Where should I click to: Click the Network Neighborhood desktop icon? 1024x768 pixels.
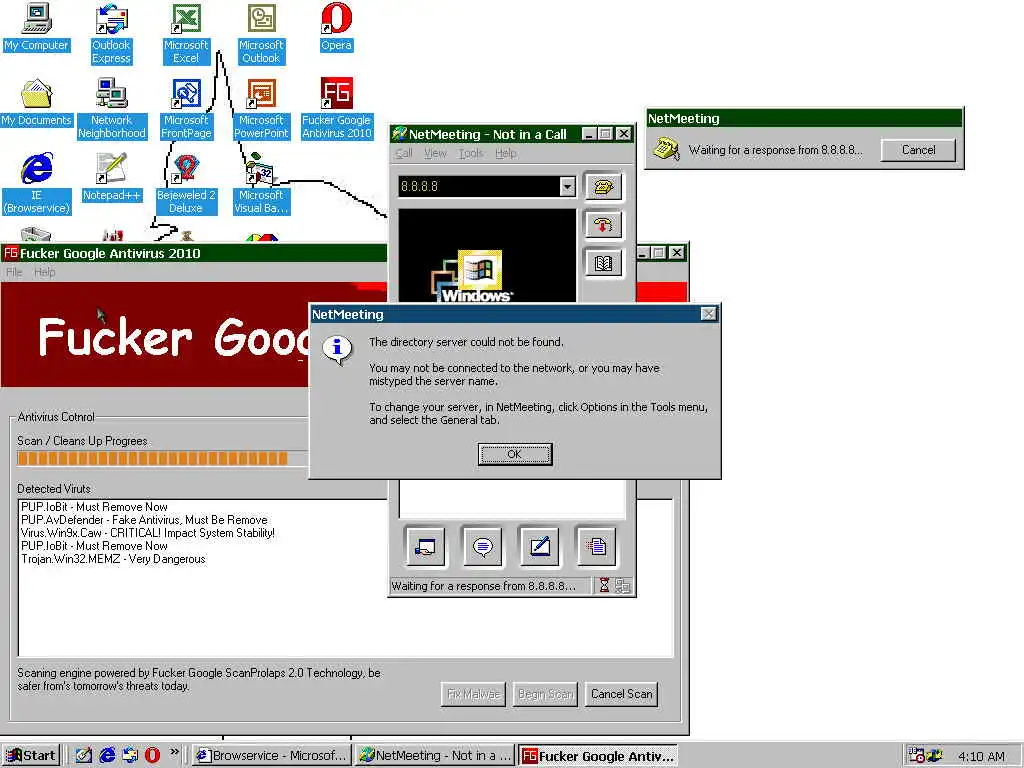tap(112, 109)
